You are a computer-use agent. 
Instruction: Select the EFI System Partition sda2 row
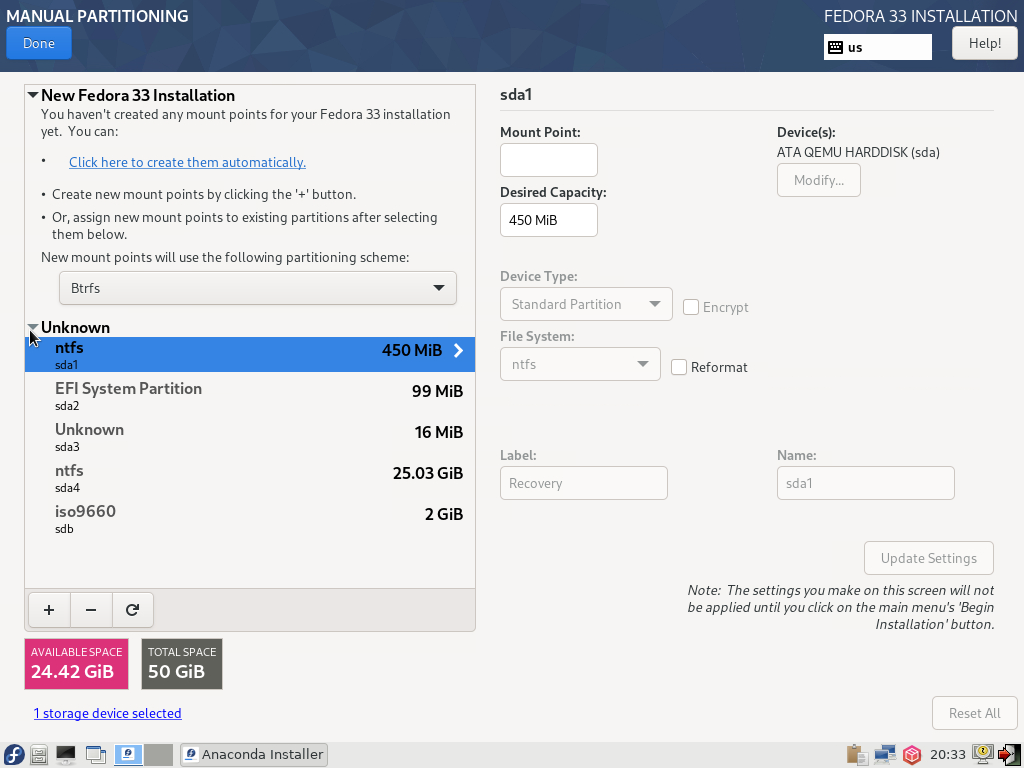pos(249,396)
